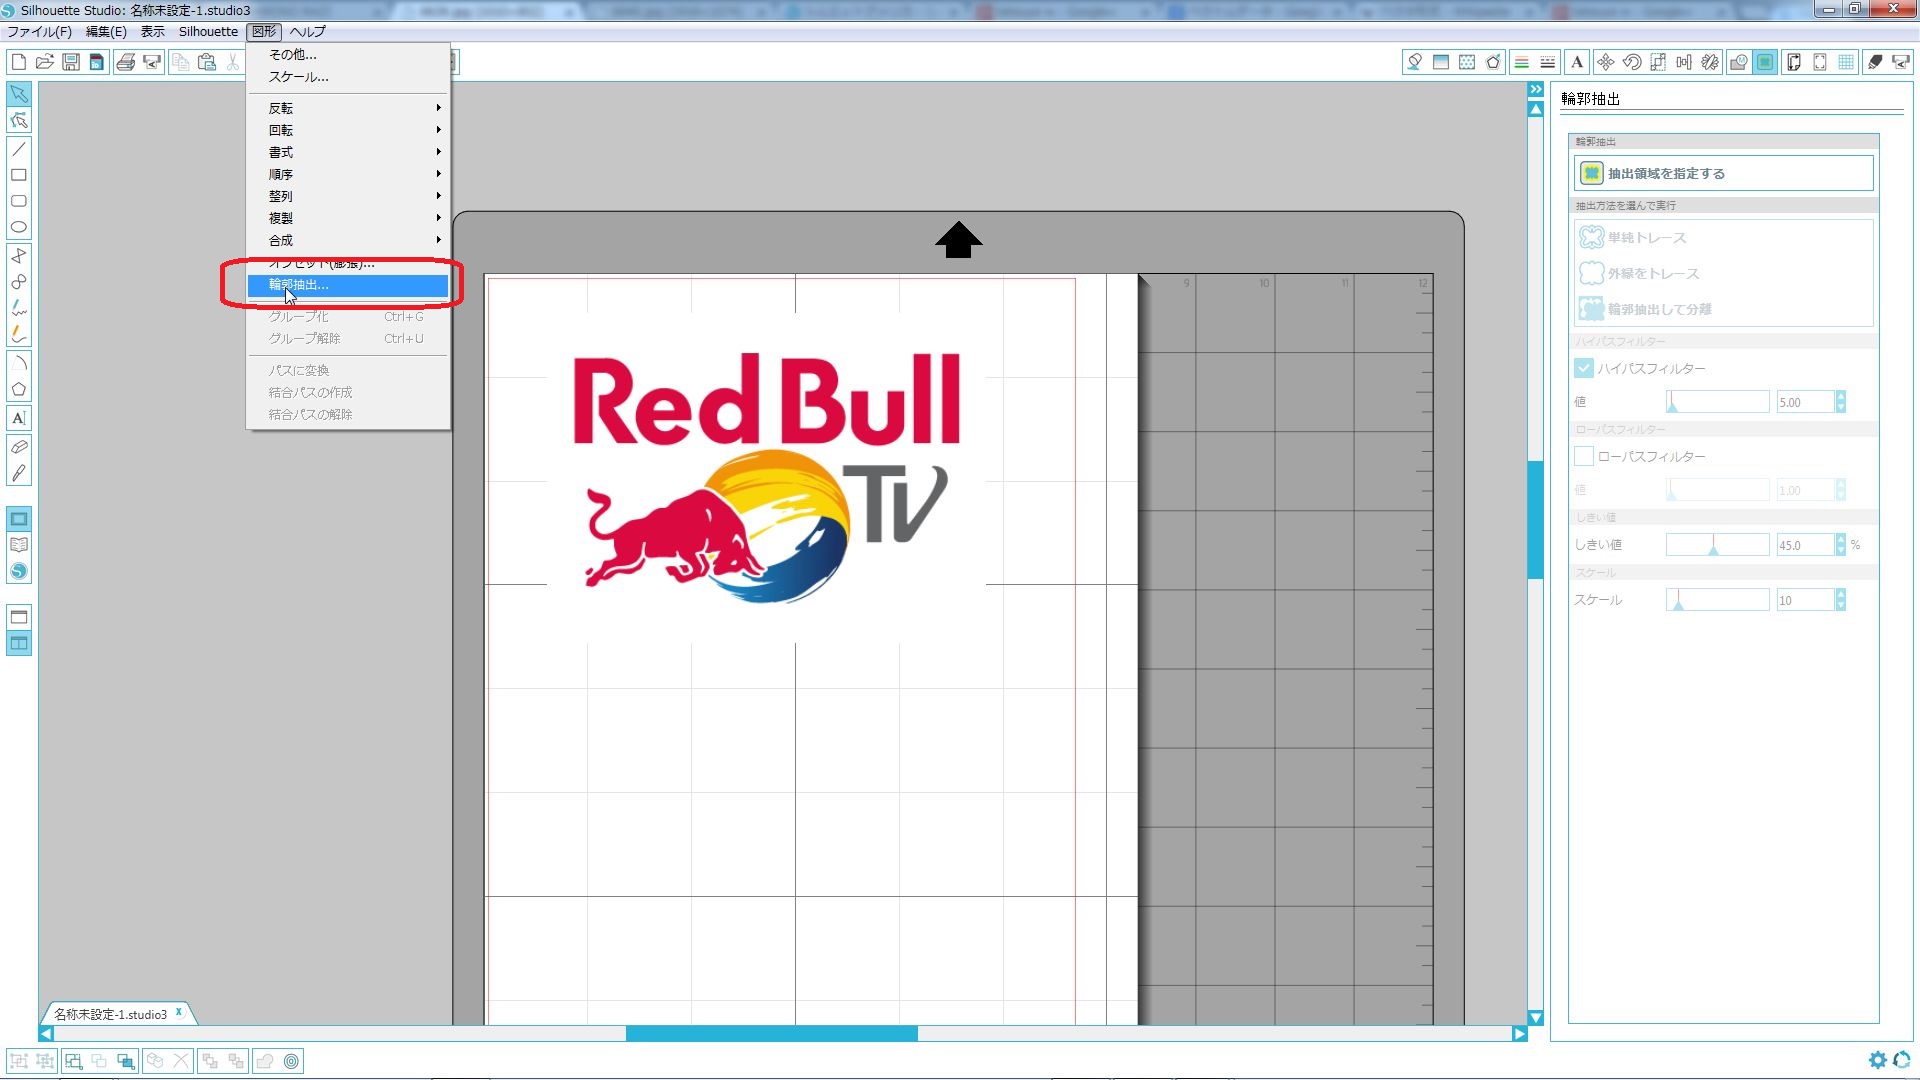Toggle the ローパスフィルター checkbox

[1584, 456]
